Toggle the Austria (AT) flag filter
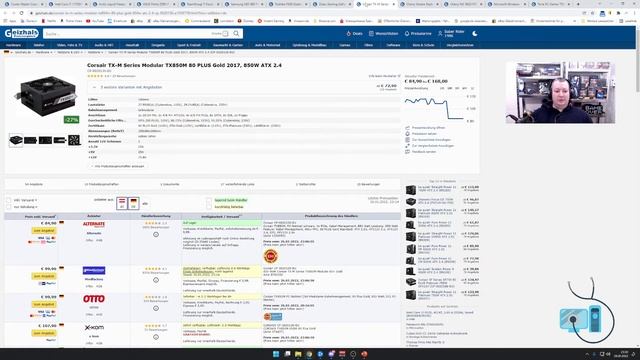The image size is (640, 360). click(122, 203)
